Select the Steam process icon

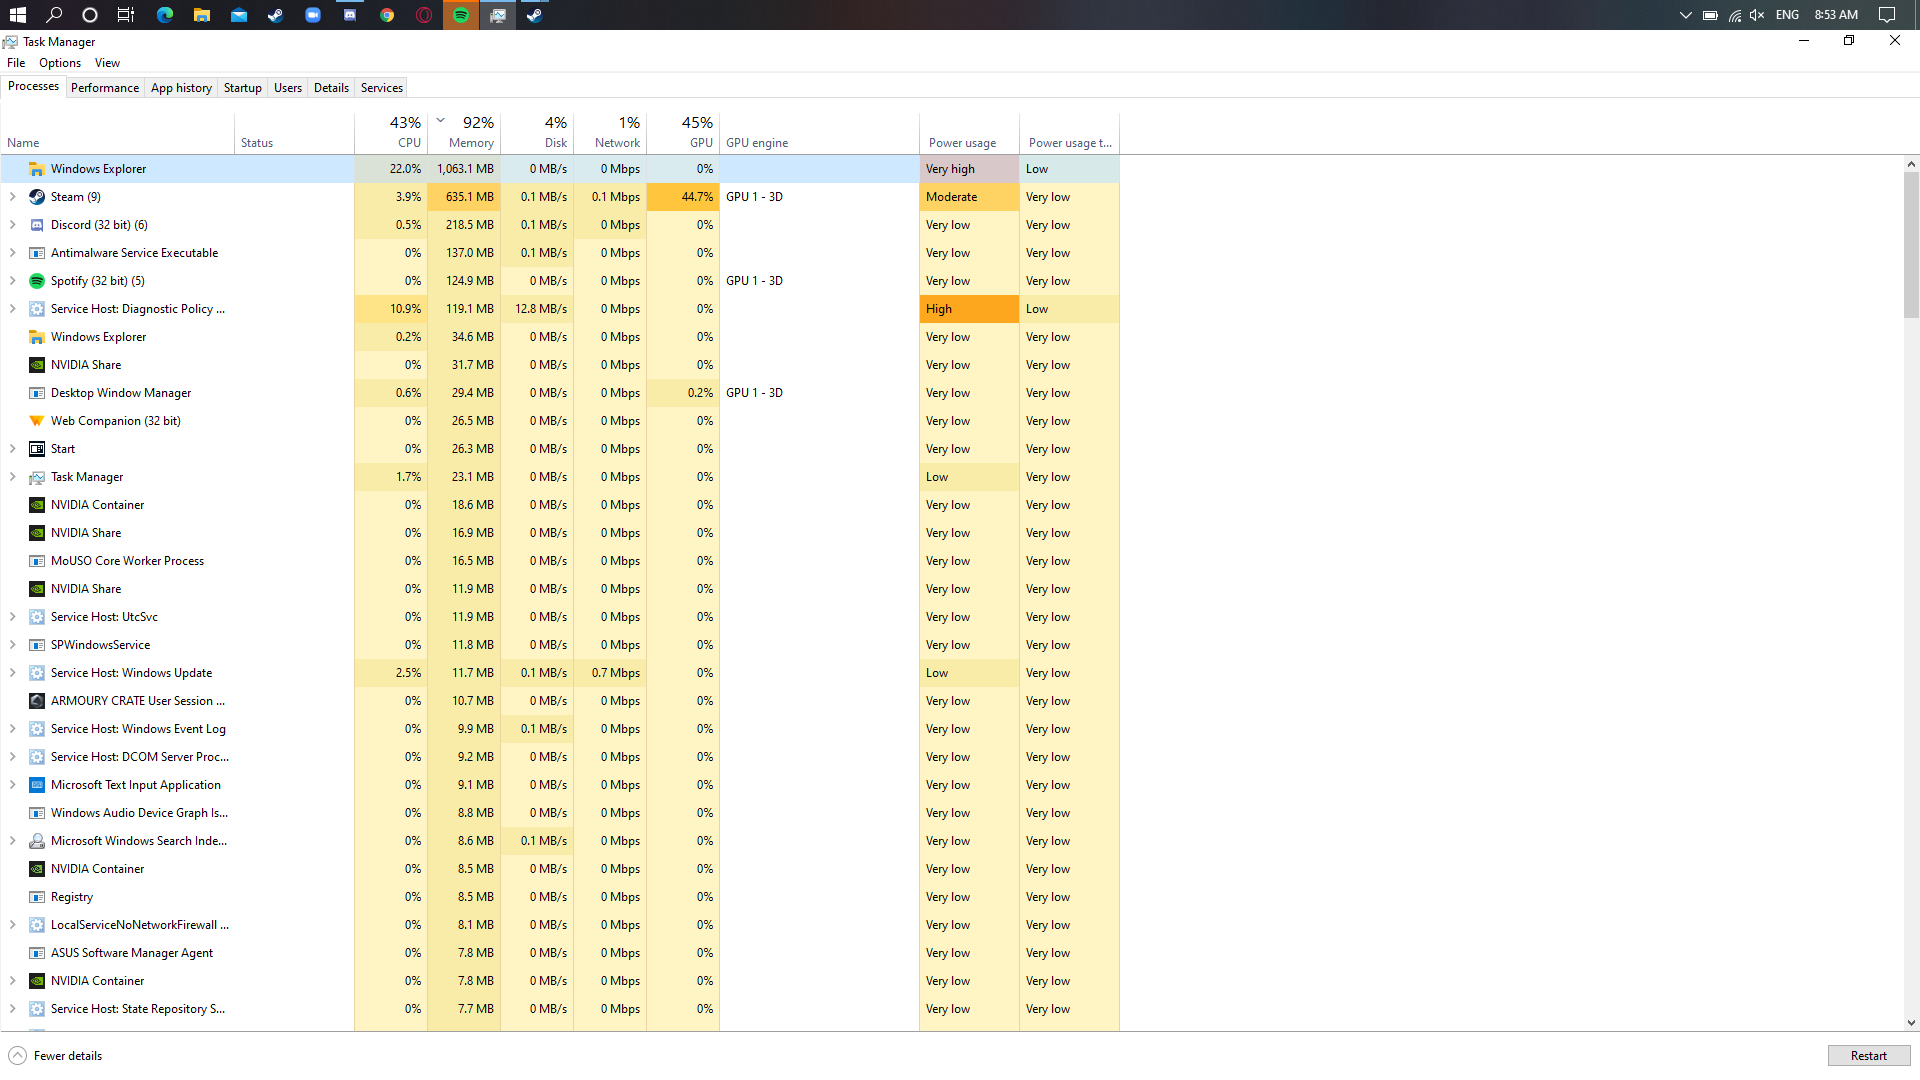coord(37,197)
